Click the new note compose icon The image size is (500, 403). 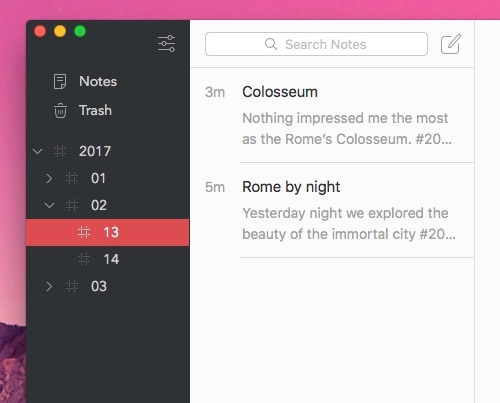click(x=451, y=44)
